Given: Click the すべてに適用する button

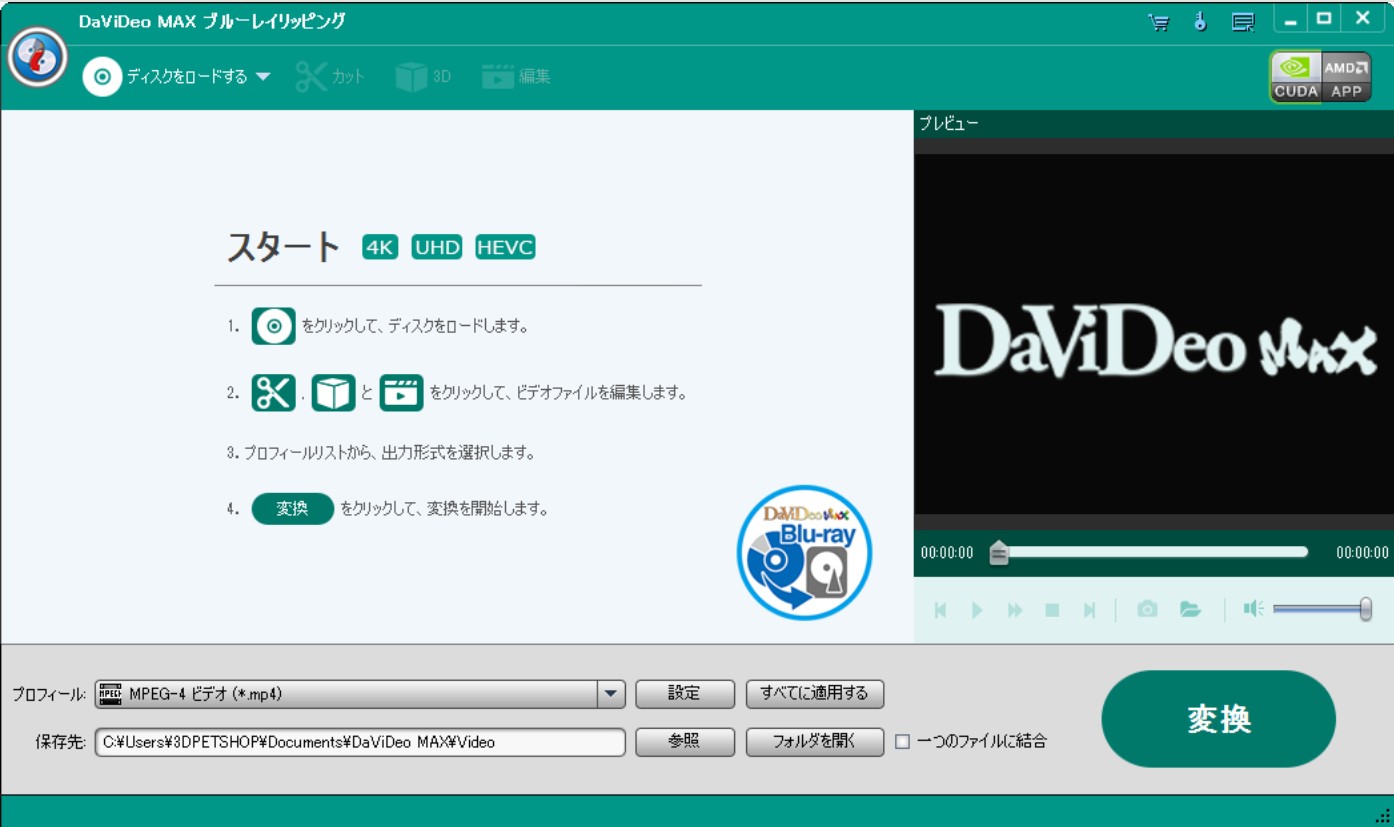Looking at the screenshot, I should (x=815, y=694).
